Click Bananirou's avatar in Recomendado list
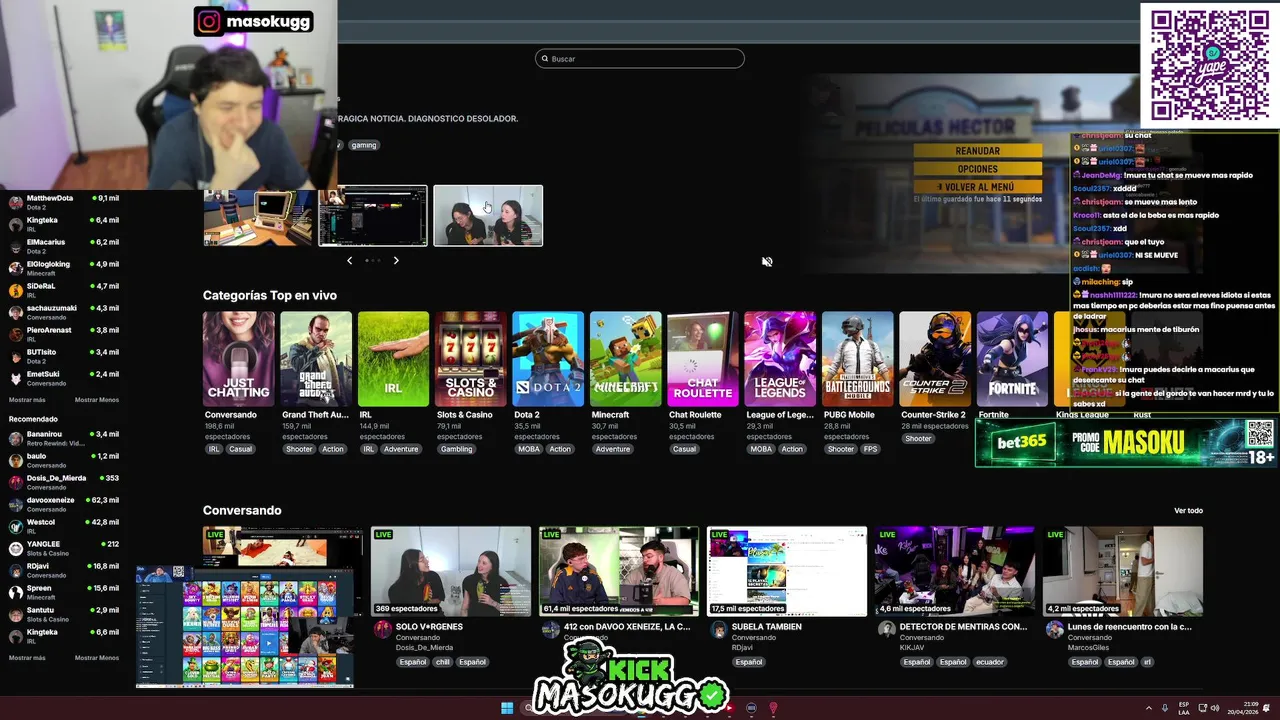Screen dimensions: 1280x720 [x=16, y=438]
